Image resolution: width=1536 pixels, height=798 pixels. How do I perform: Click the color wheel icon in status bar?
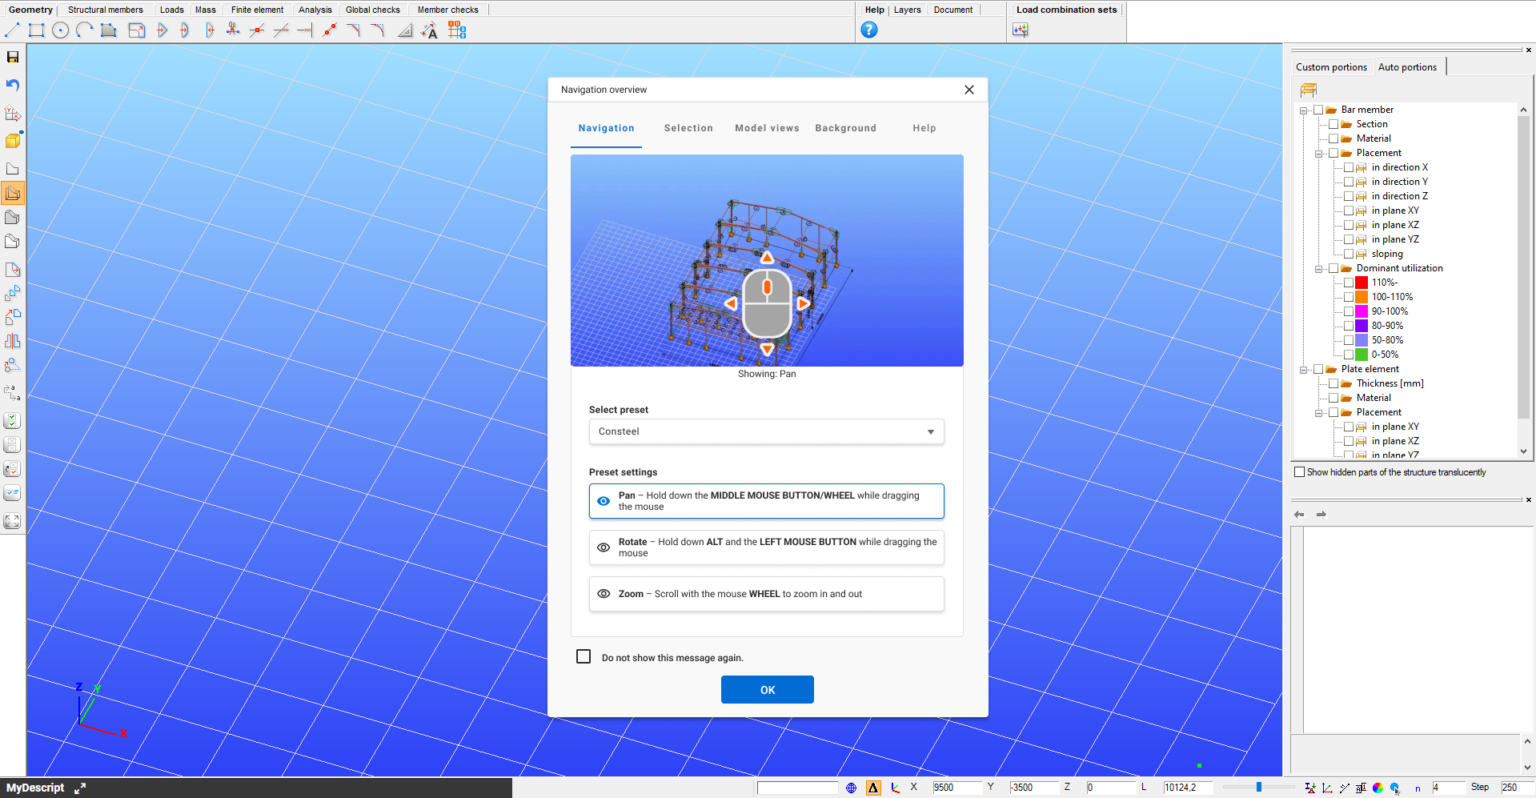point(1378,788)
